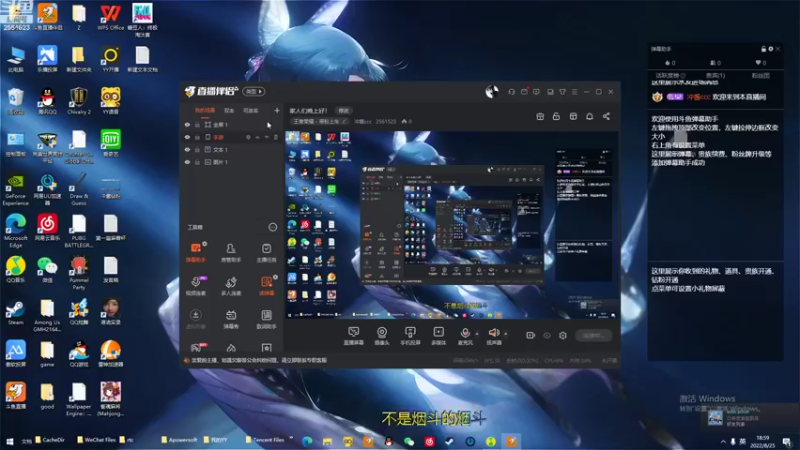Viewport: 800px width, 450px height.
Task: Expand microphone options arrow
Action: tap(477, 334)
